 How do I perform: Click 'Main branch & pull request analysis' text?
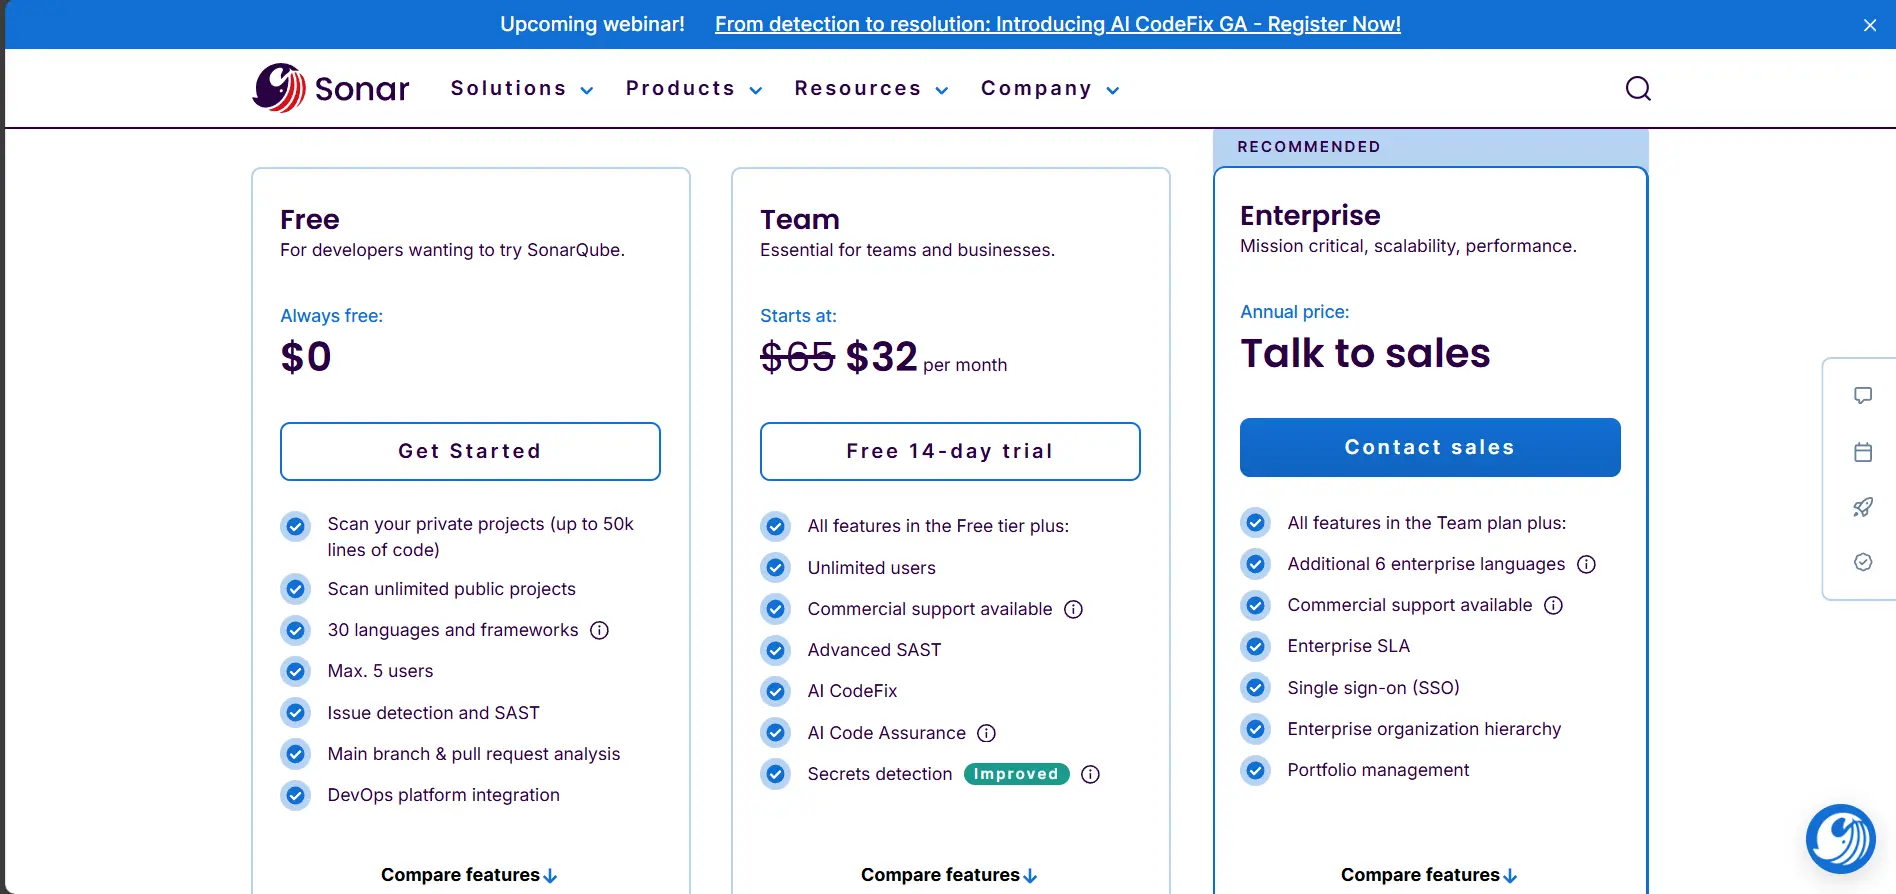tap(474, 754)
